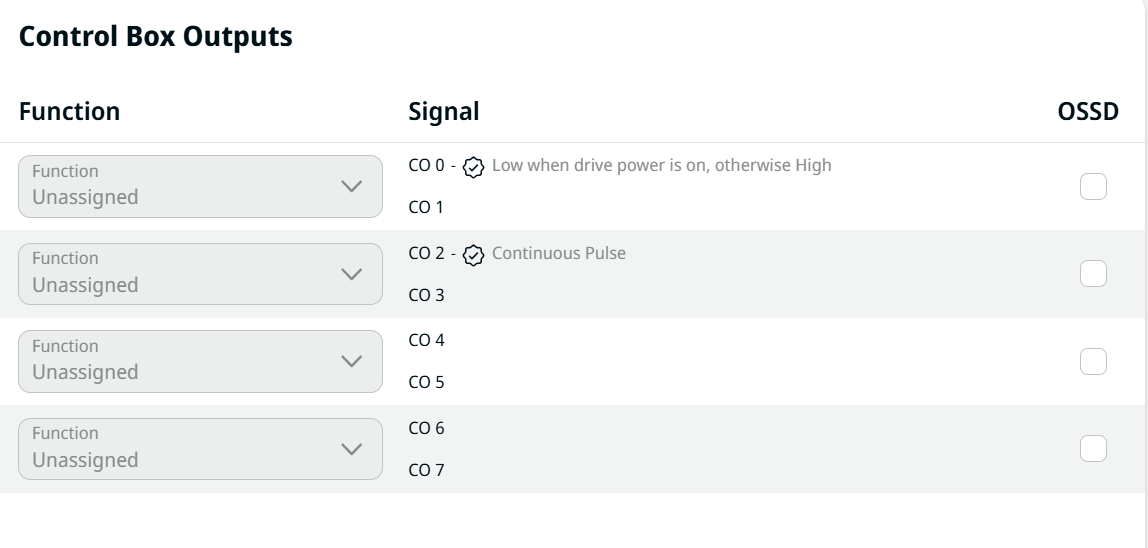This screenshot has width=1148, height=548.
Task: Click the chevron arrow on CO 4/CO 5 function dropdown
Action: pos(351,361)
